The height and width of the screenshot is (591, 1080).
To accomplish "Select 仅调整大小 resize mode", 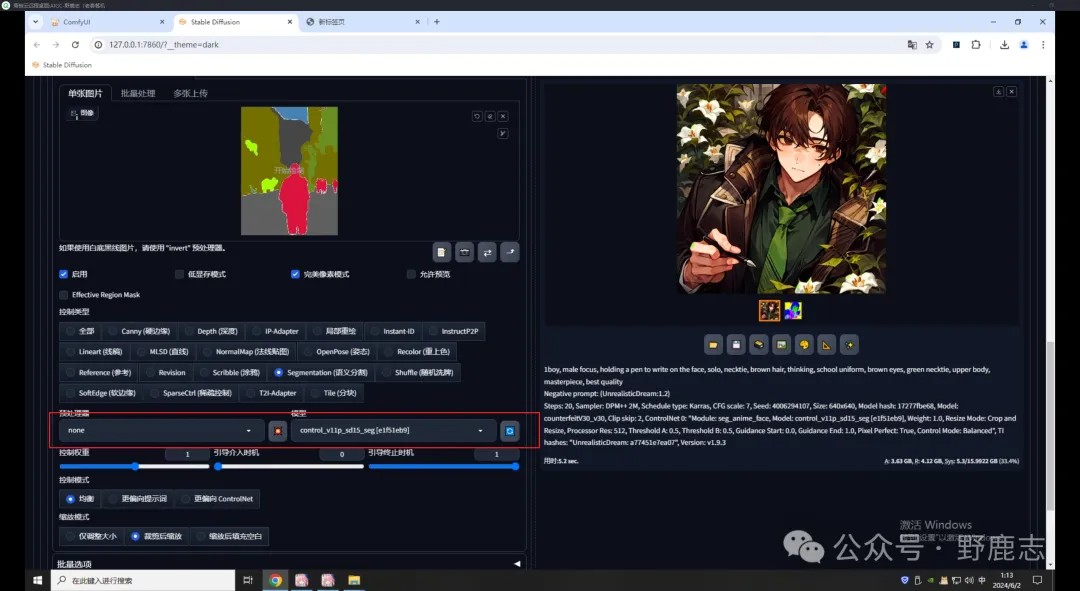I will click(x=91, y=536).
